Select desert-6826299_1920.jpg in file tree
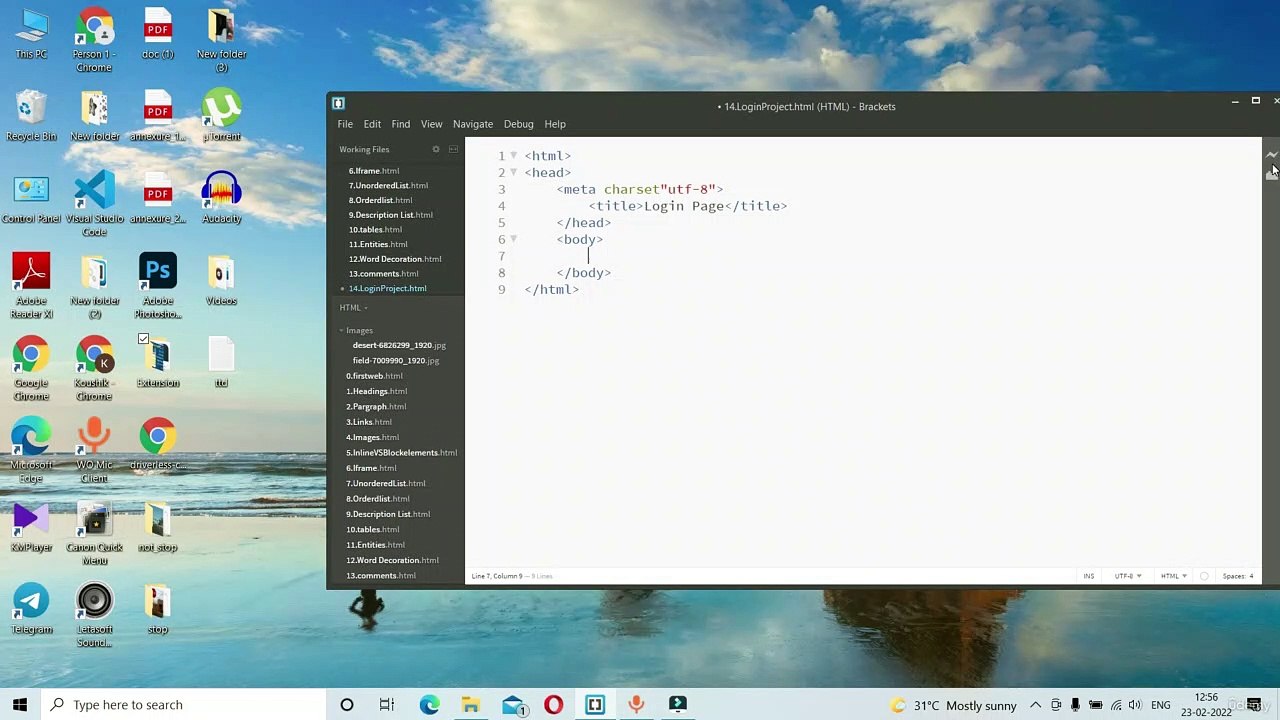1280x720 pixels. coord(399,345)
